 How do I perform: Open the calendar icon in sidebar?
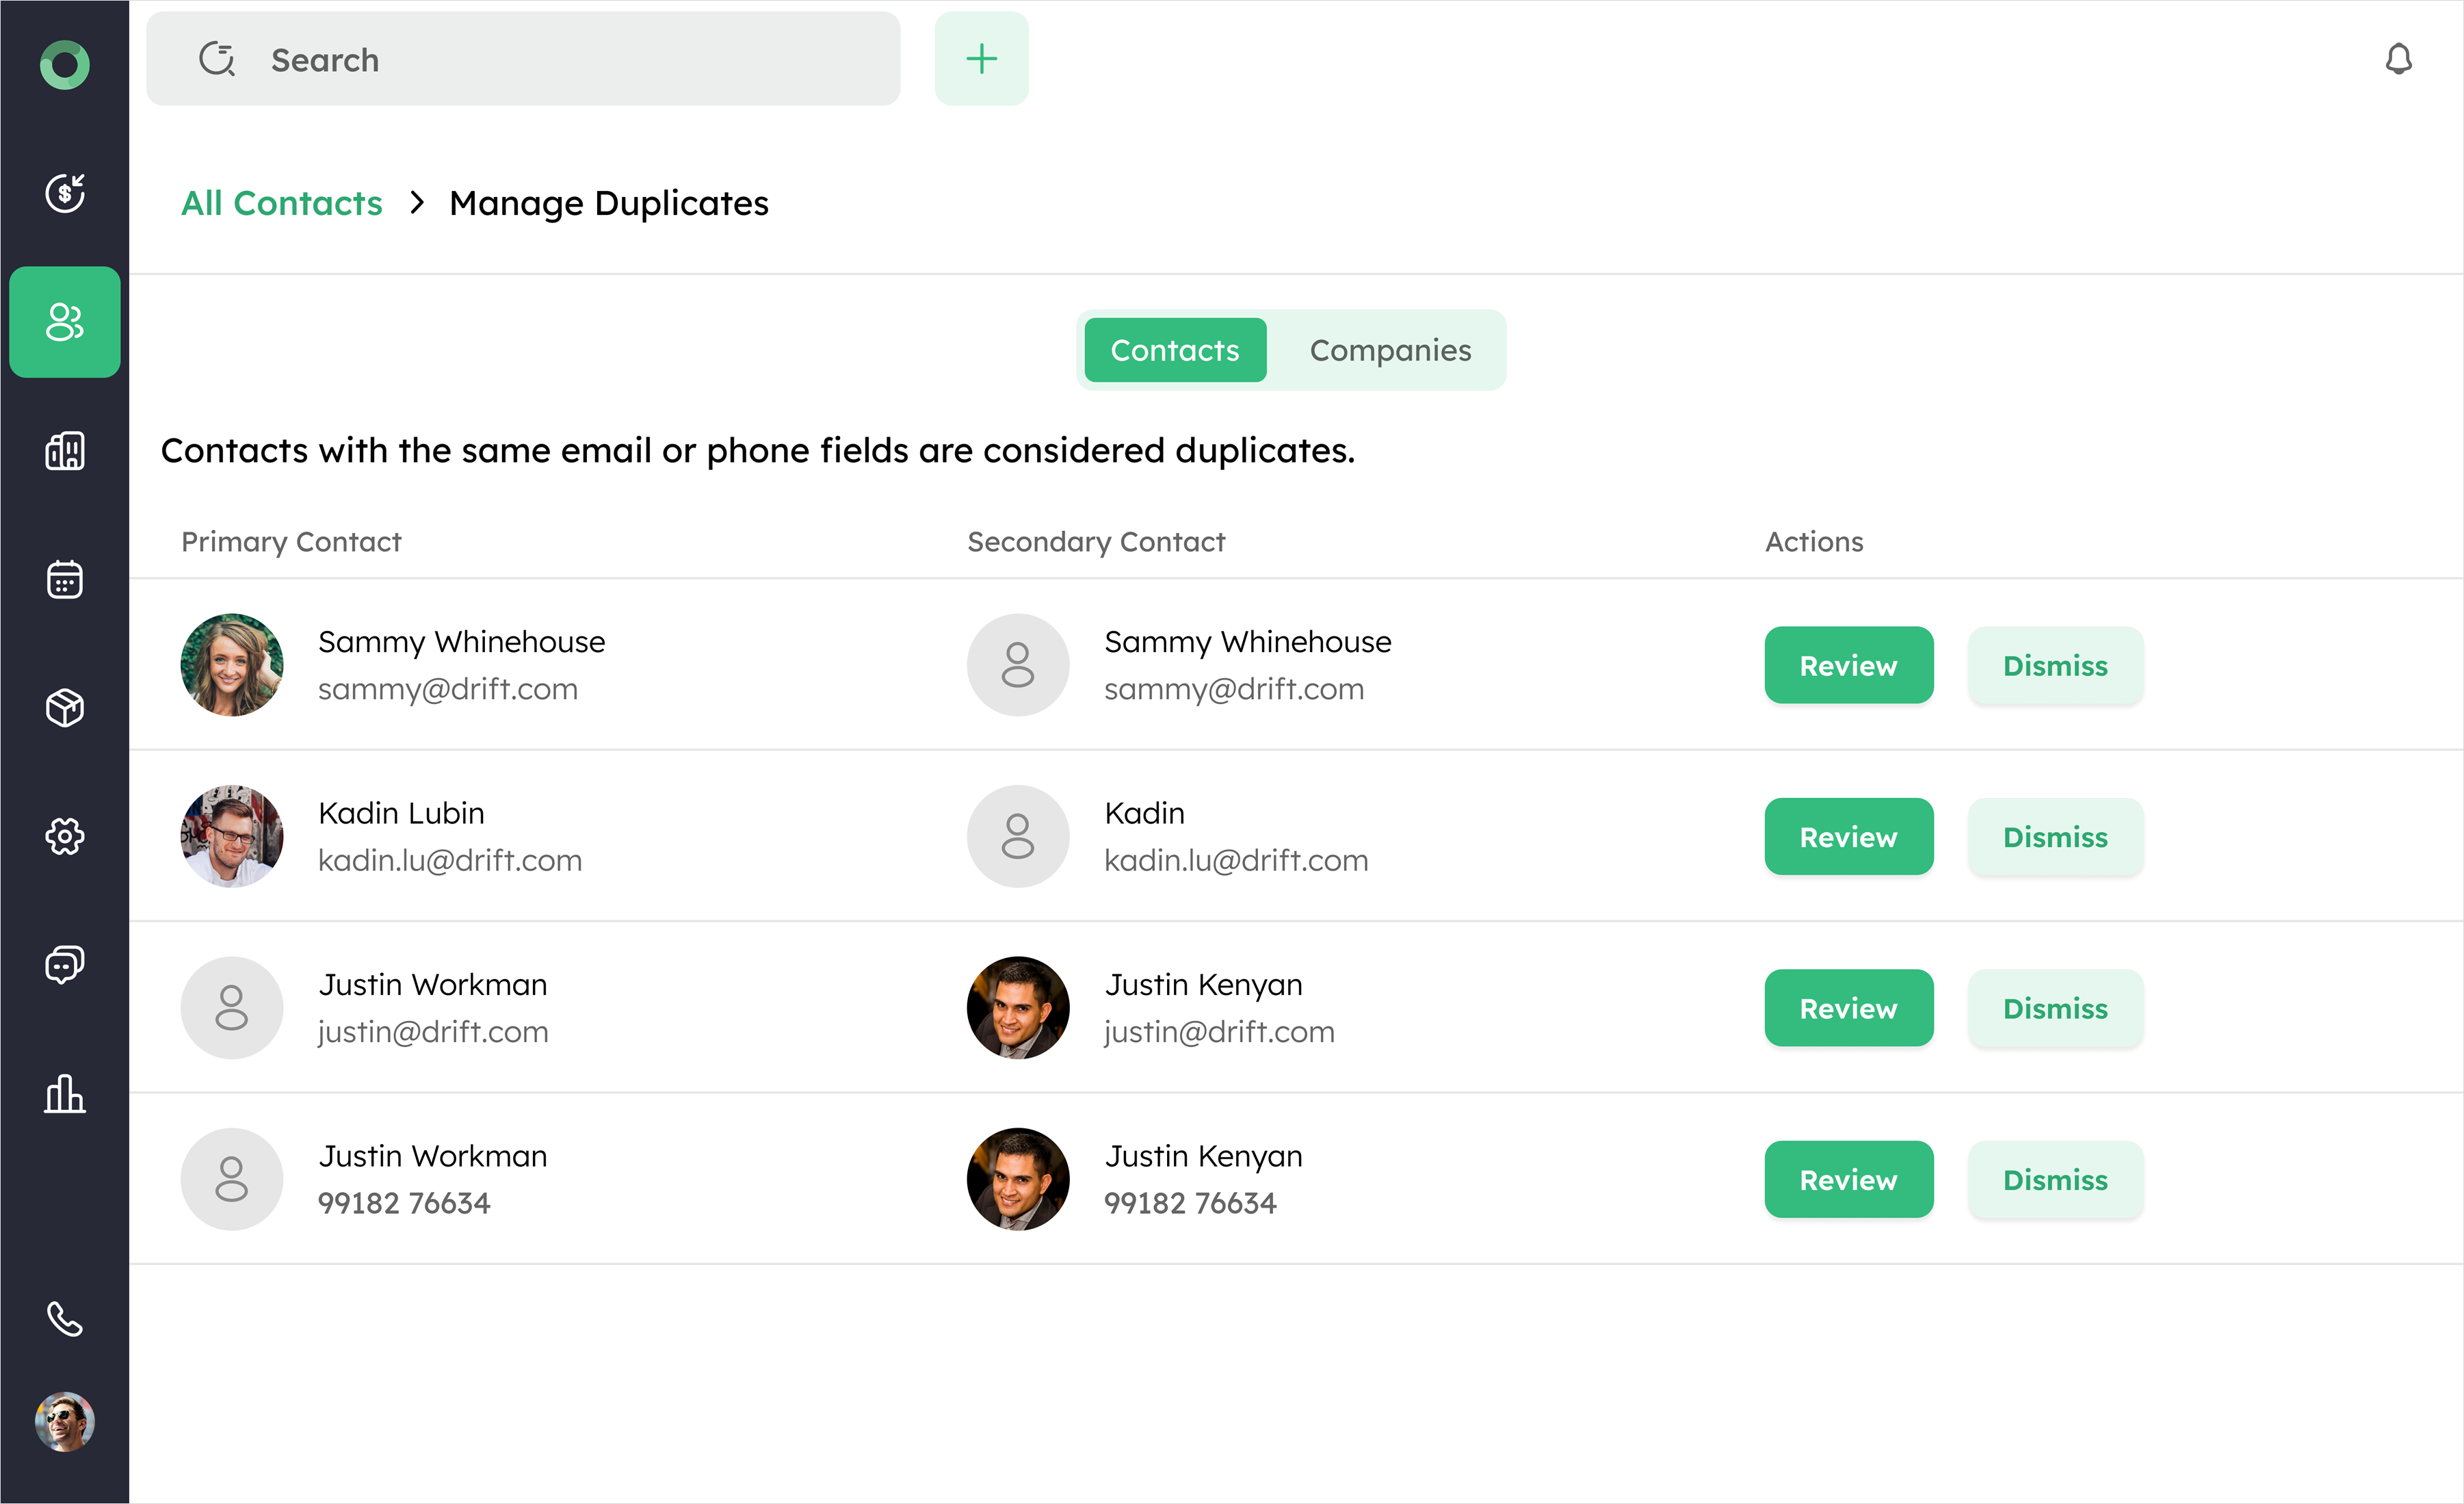pyautogui.click(x=65, y=579)
